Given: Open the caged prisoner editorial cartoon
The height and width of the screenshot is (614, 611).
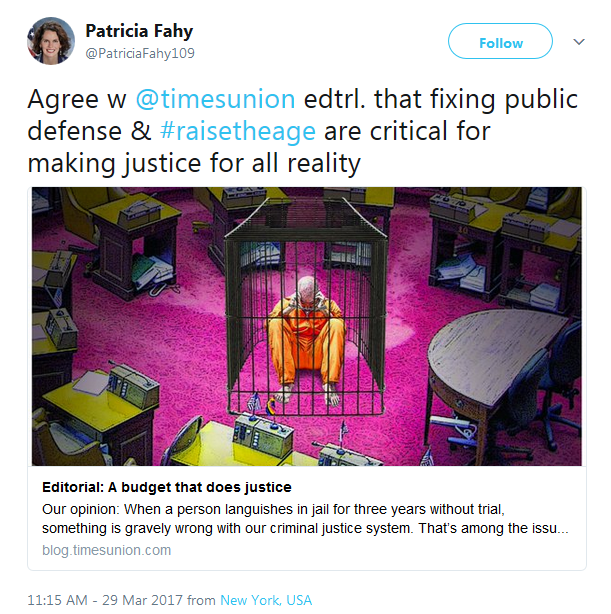Looking at the screenshot, I should click(307, 326).
